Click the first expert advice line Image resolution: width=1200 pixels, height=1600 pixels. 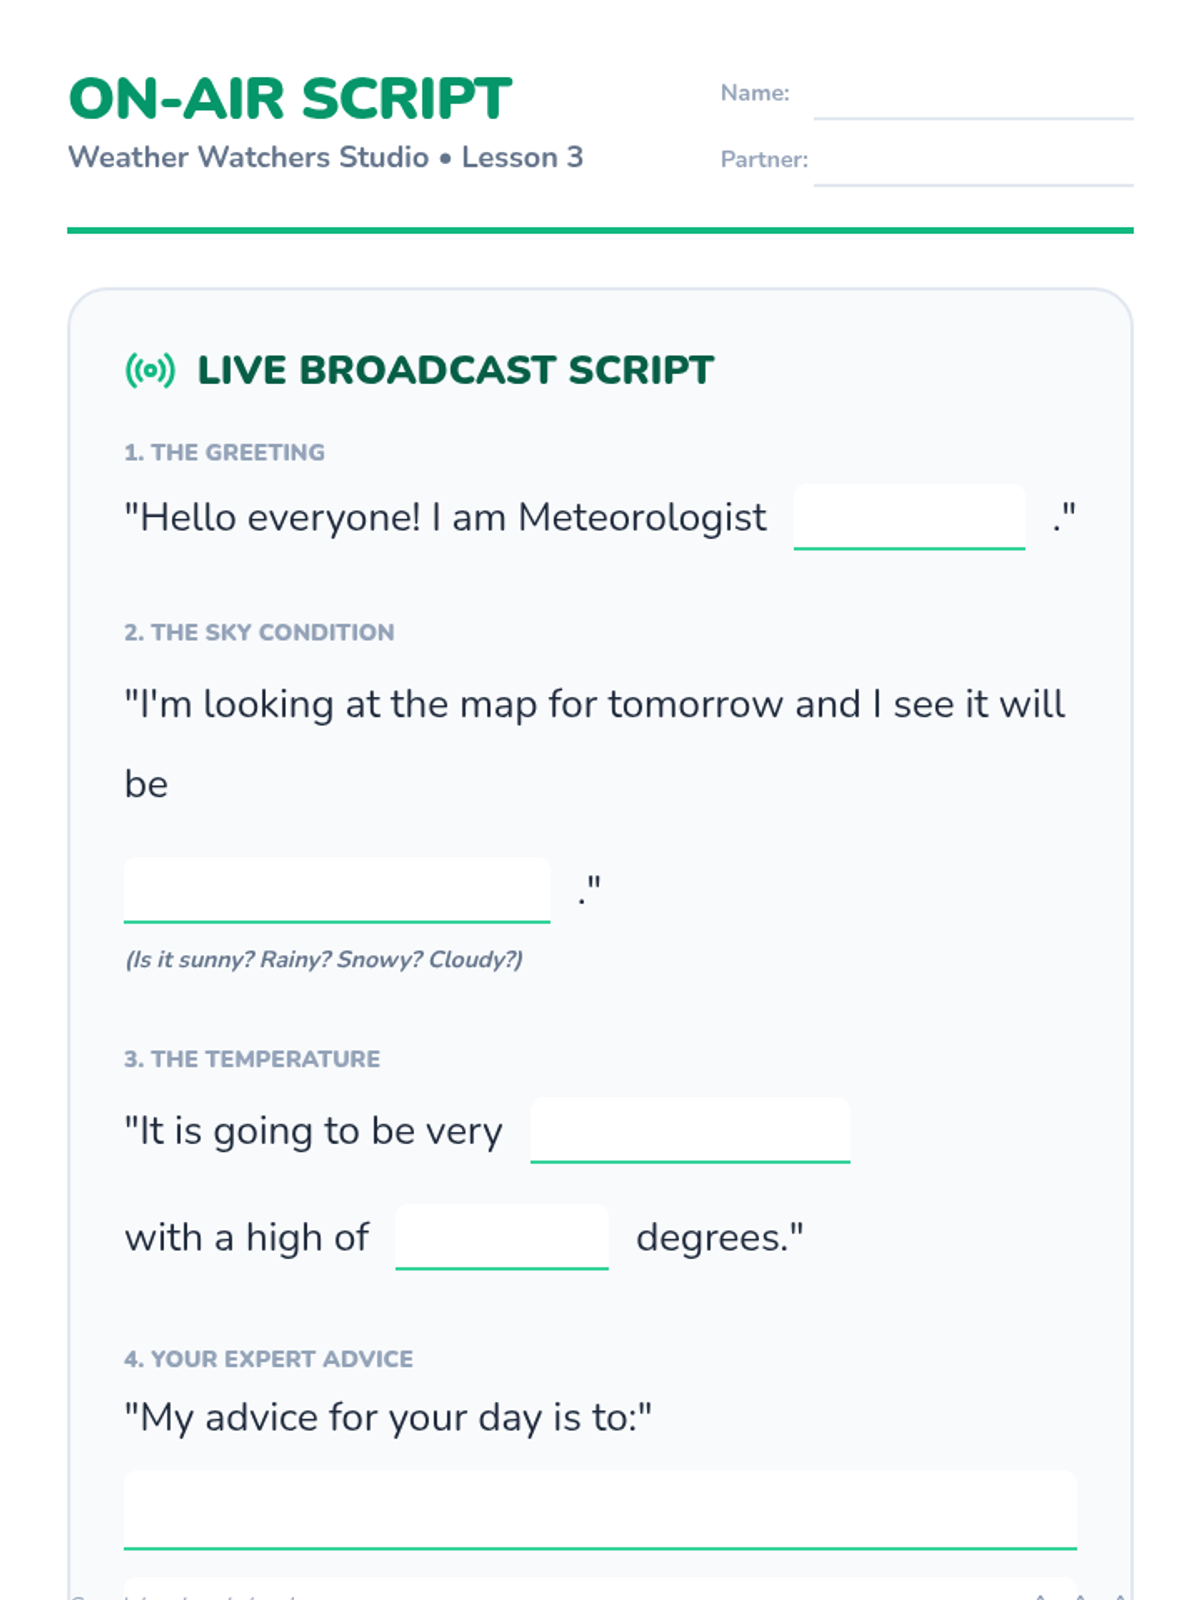pos(600,1510)
